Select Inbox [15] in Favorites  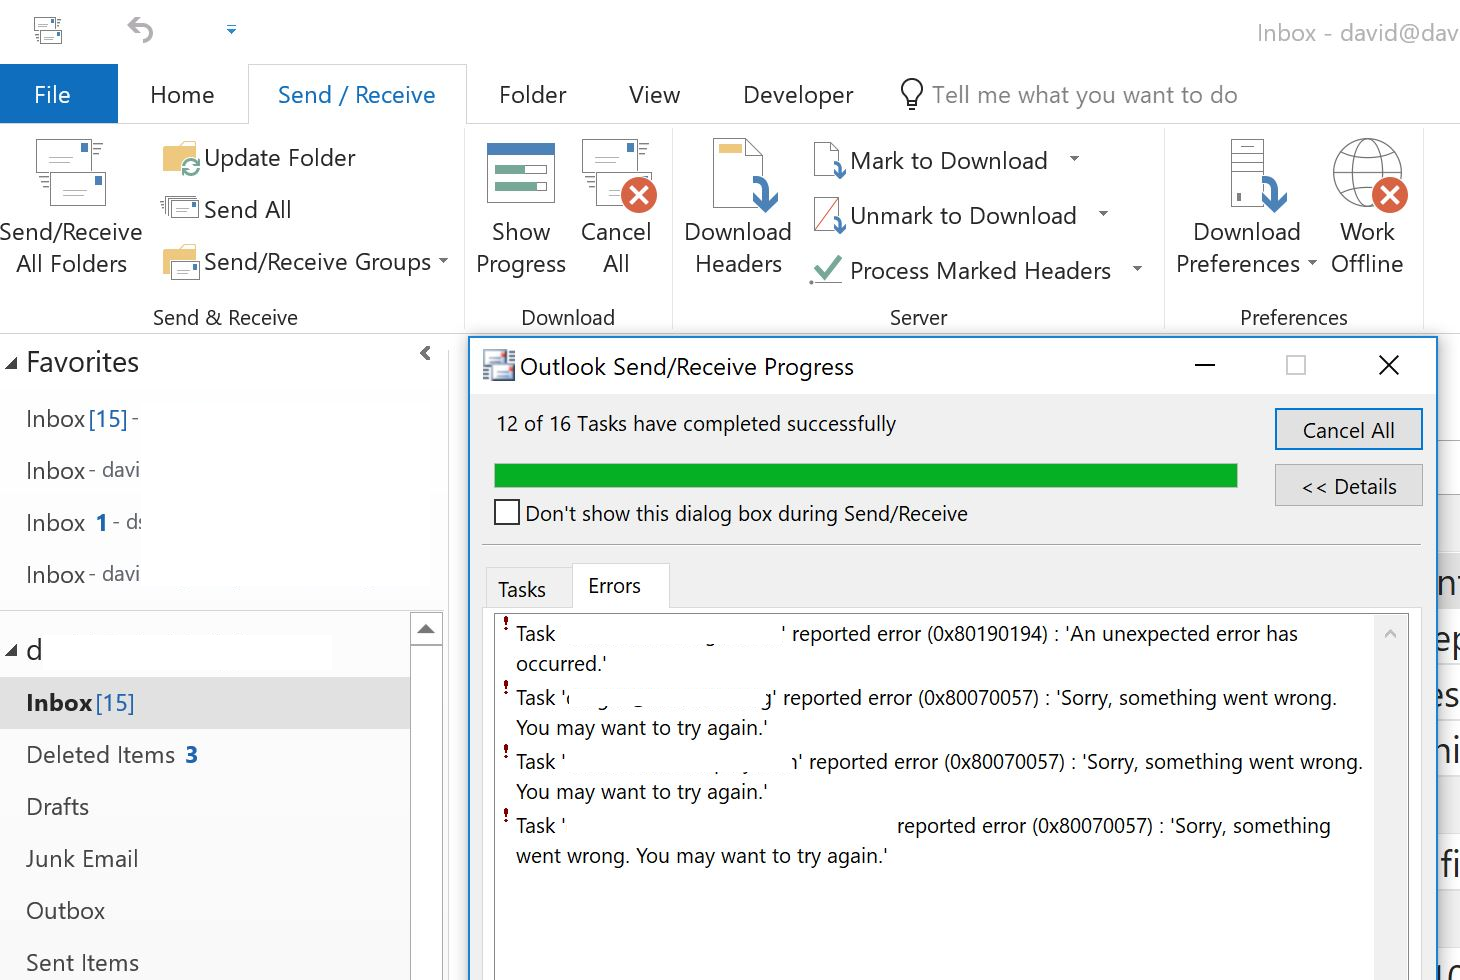(80, 419)
